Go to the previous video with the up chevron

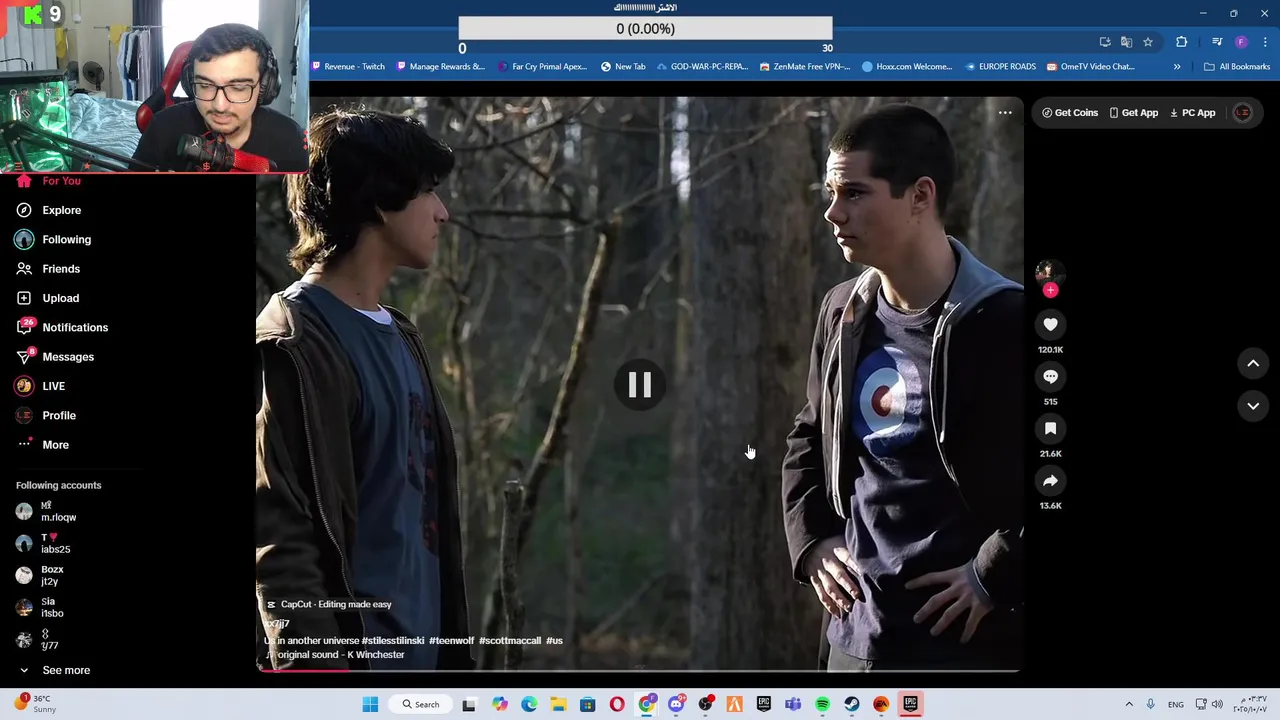tap(1253, 364)
